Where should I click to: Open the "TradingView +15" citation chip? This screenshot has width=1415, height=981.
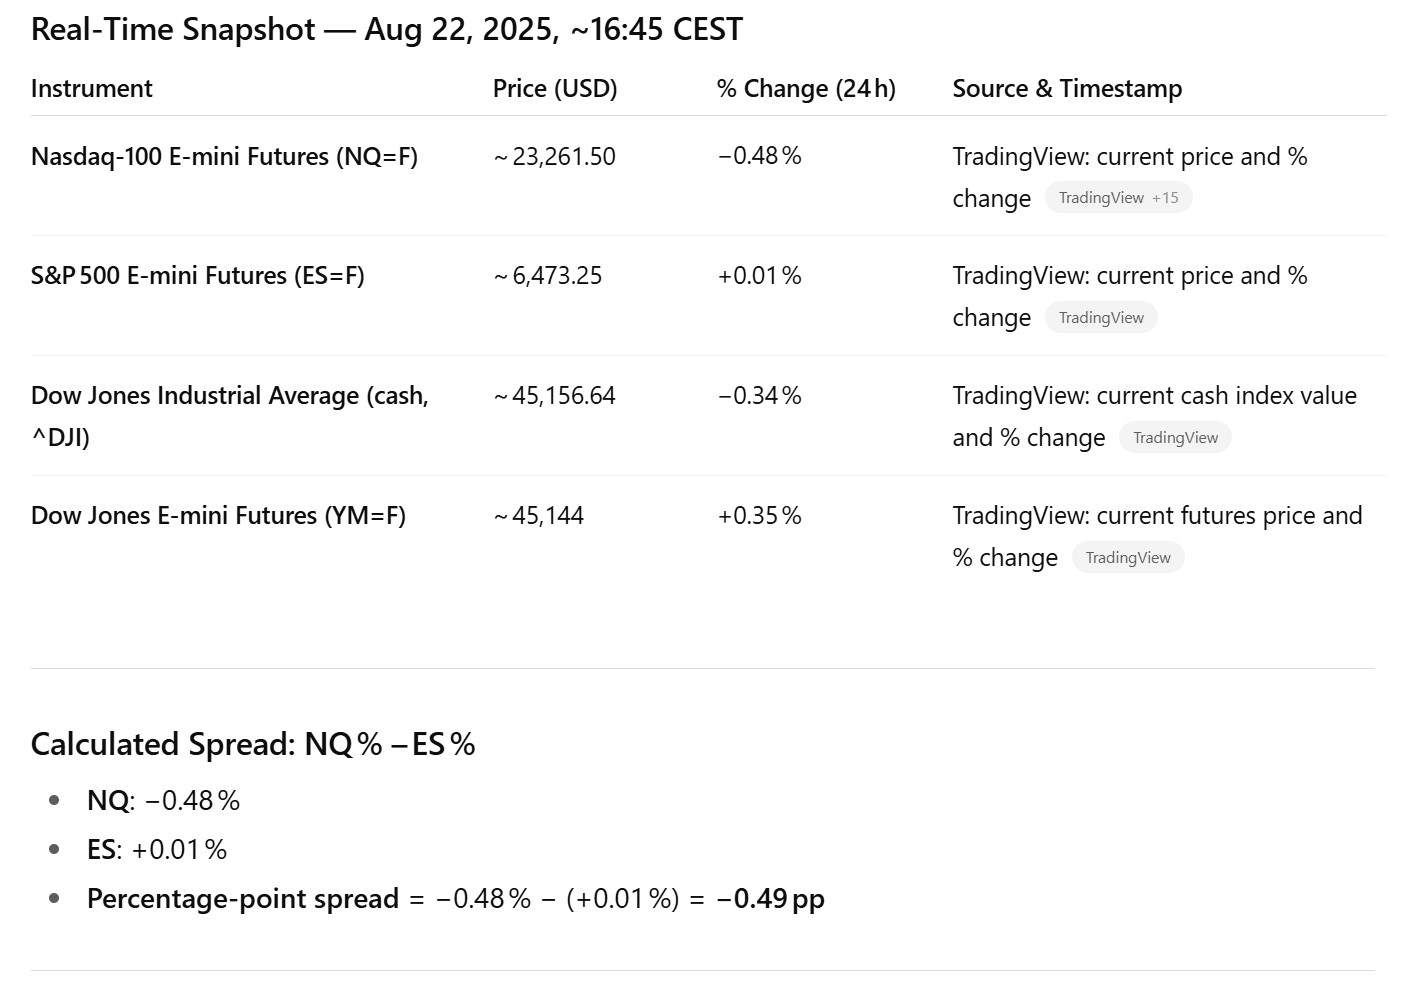tap(1118, 198)
